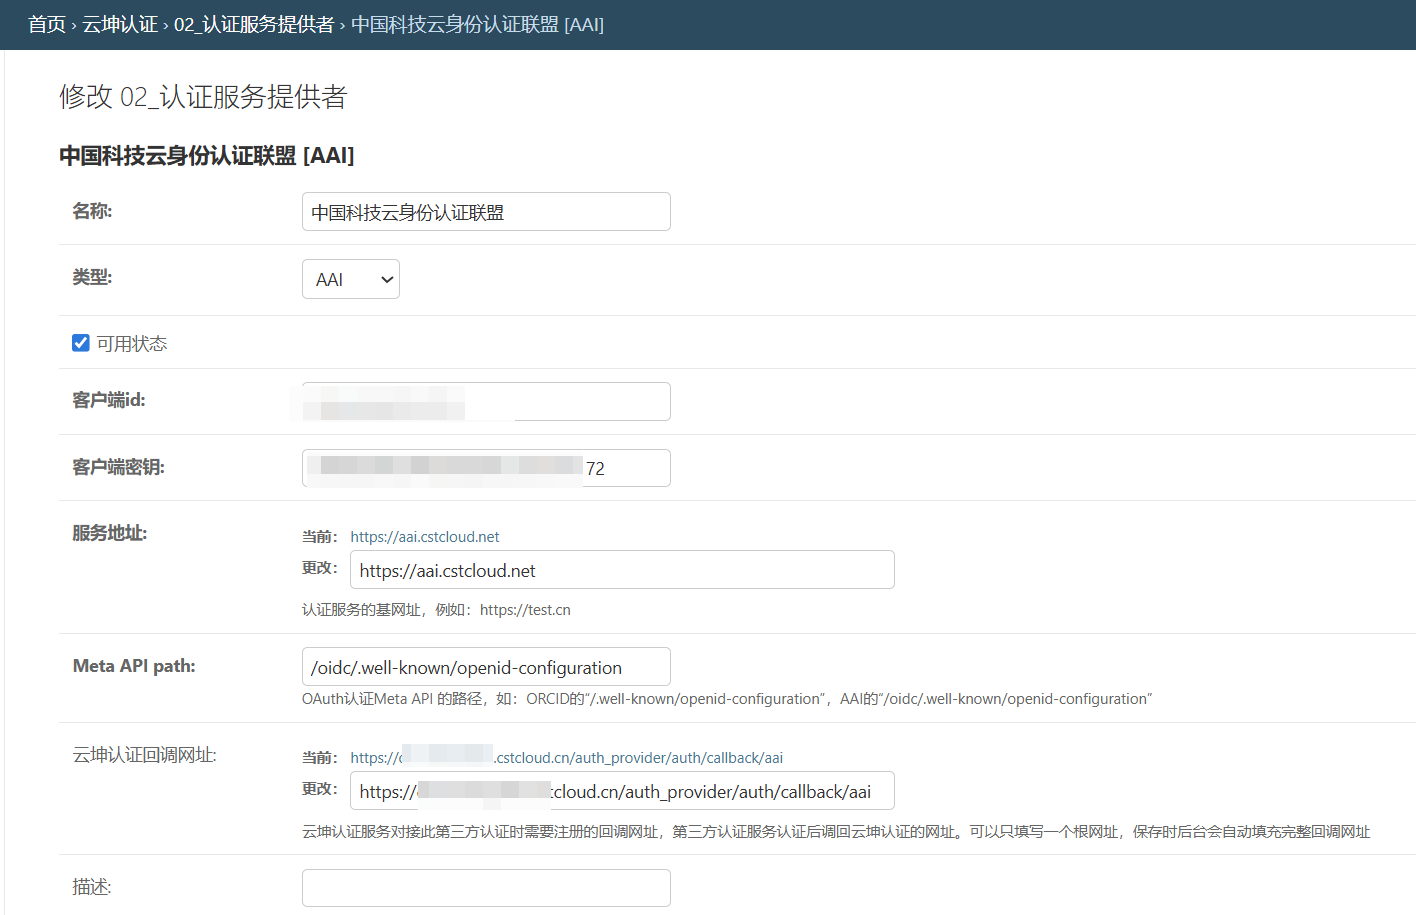
Task: Open the 类型 dropdown showing AAI
Action: click(x=350, y=280)
